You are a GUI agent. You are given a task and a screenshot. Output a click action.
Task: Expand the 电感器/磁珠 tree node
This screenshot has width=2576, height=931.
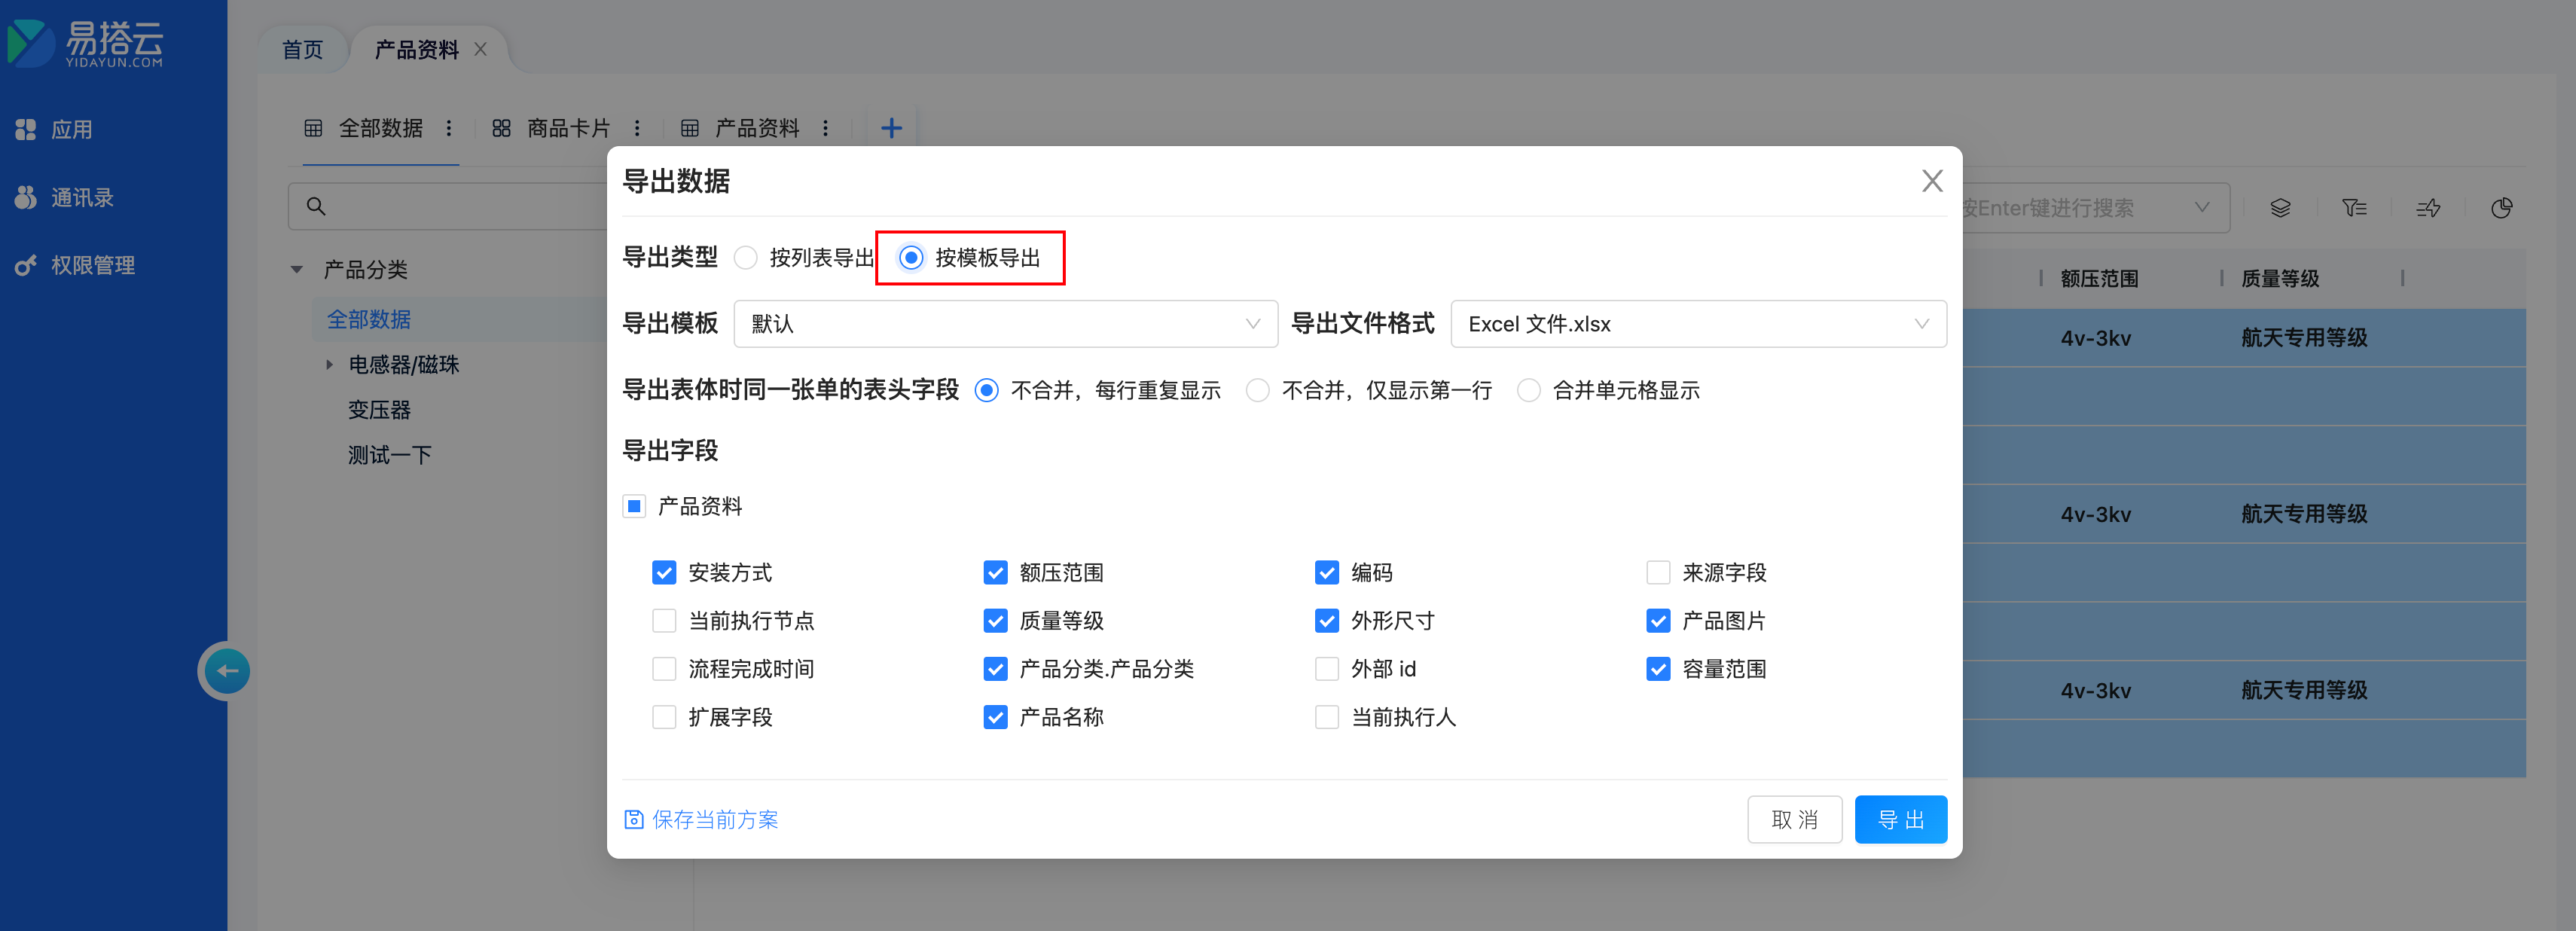tap(329, 365)
